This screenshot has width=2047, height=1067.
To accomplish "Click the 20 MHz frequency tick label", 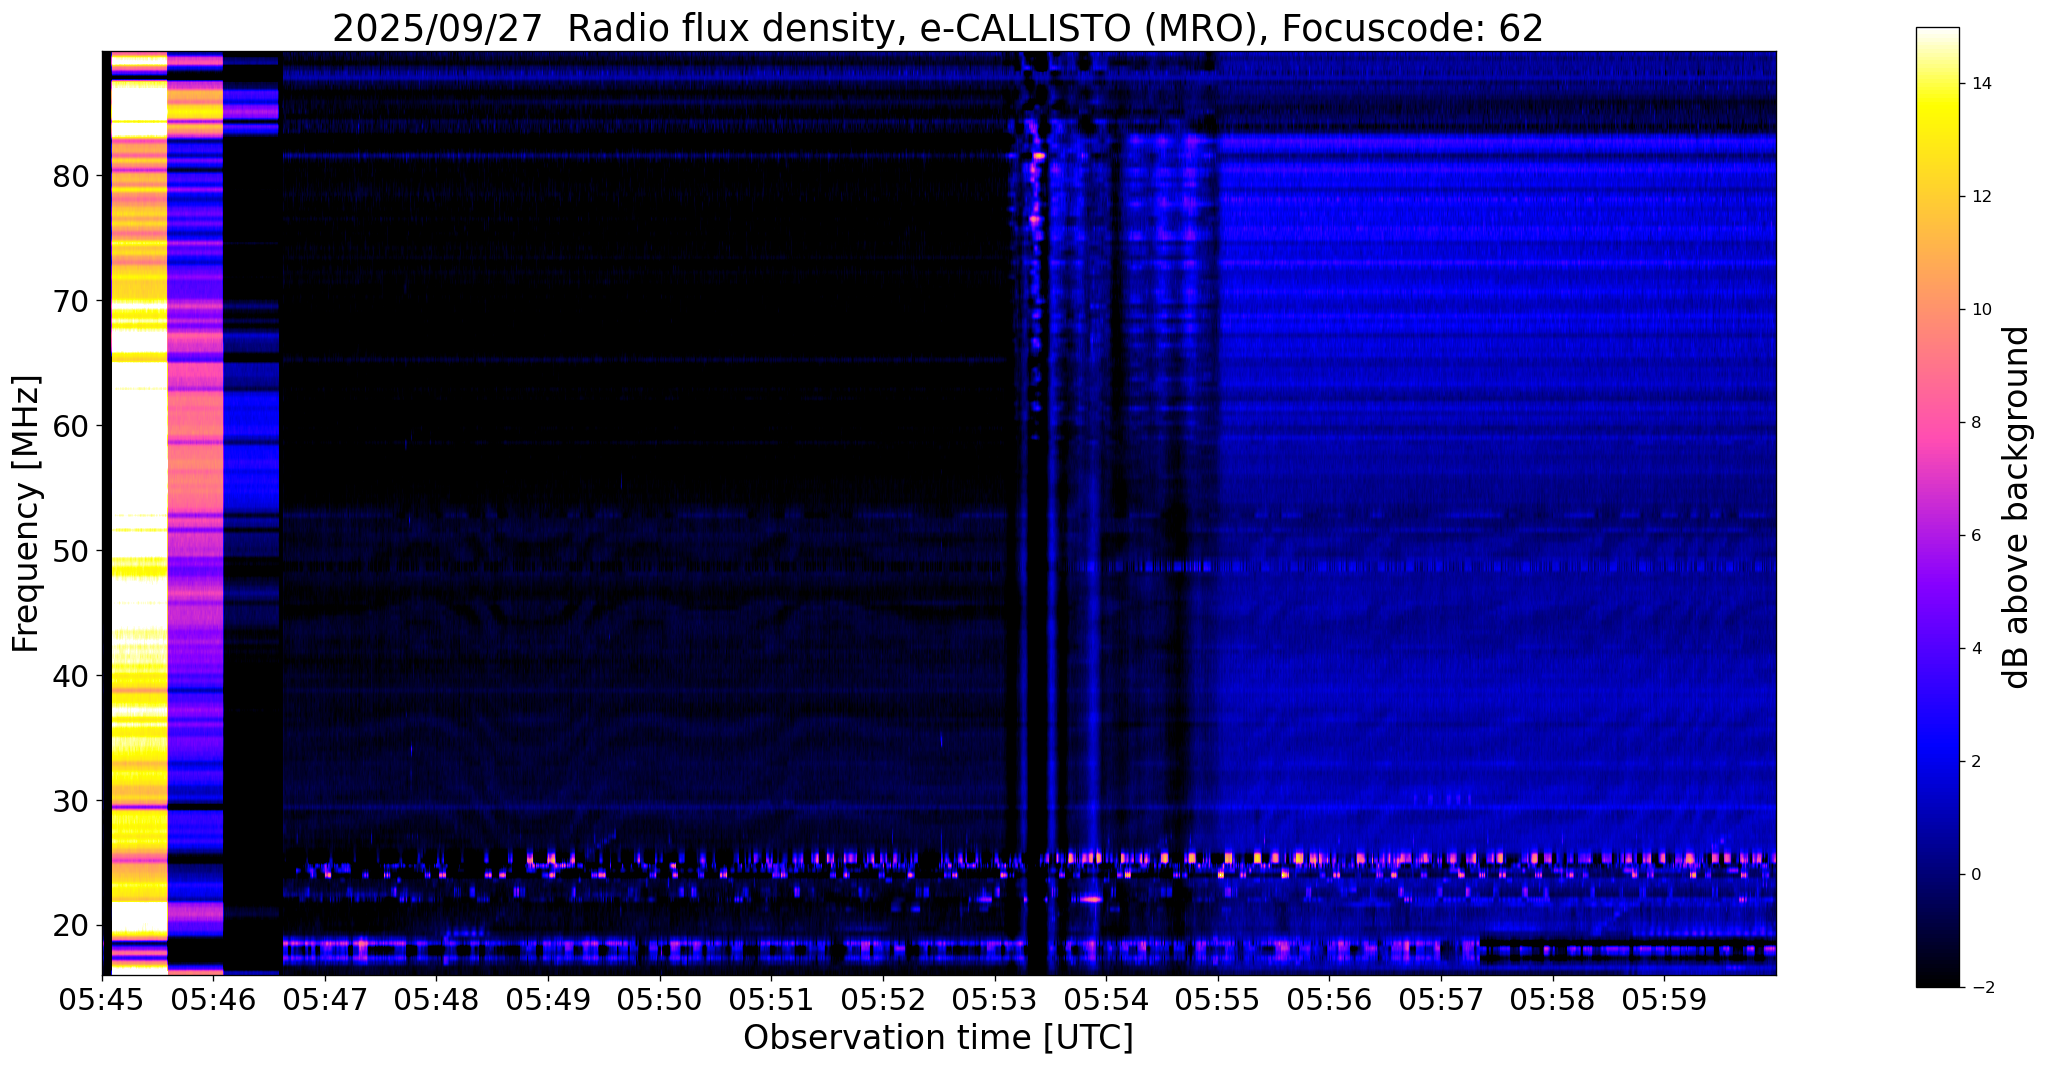I will point(71,926).
